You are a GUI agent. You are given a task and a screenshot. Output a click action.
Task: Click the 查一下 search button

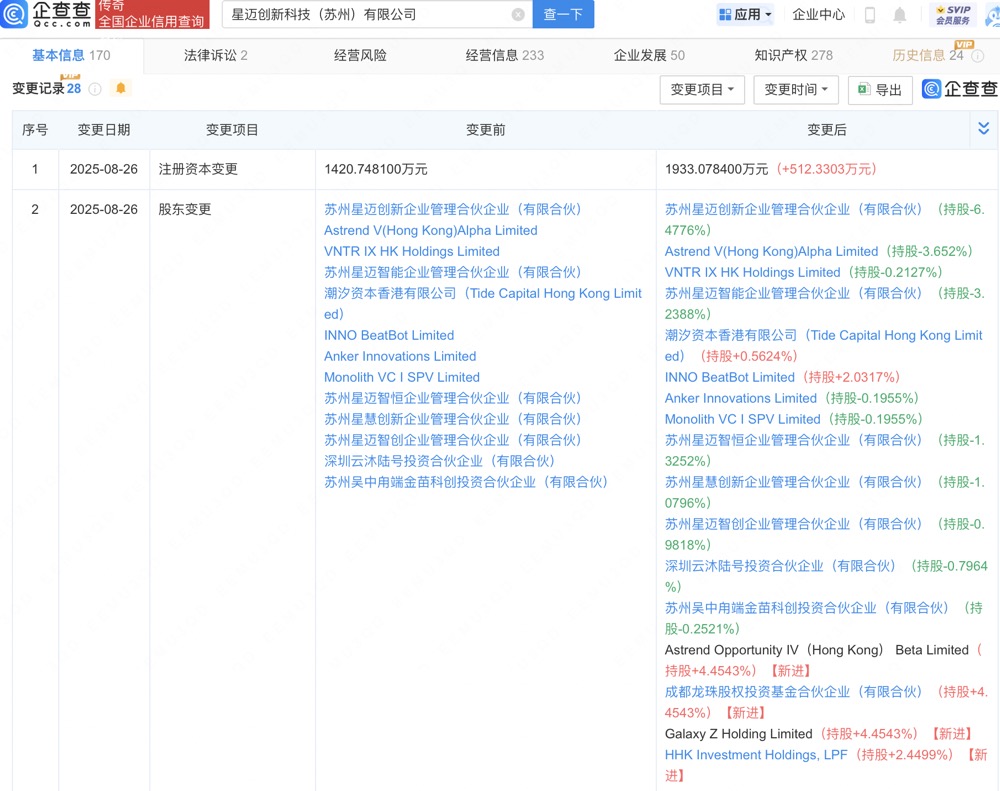tap(563, 14)
